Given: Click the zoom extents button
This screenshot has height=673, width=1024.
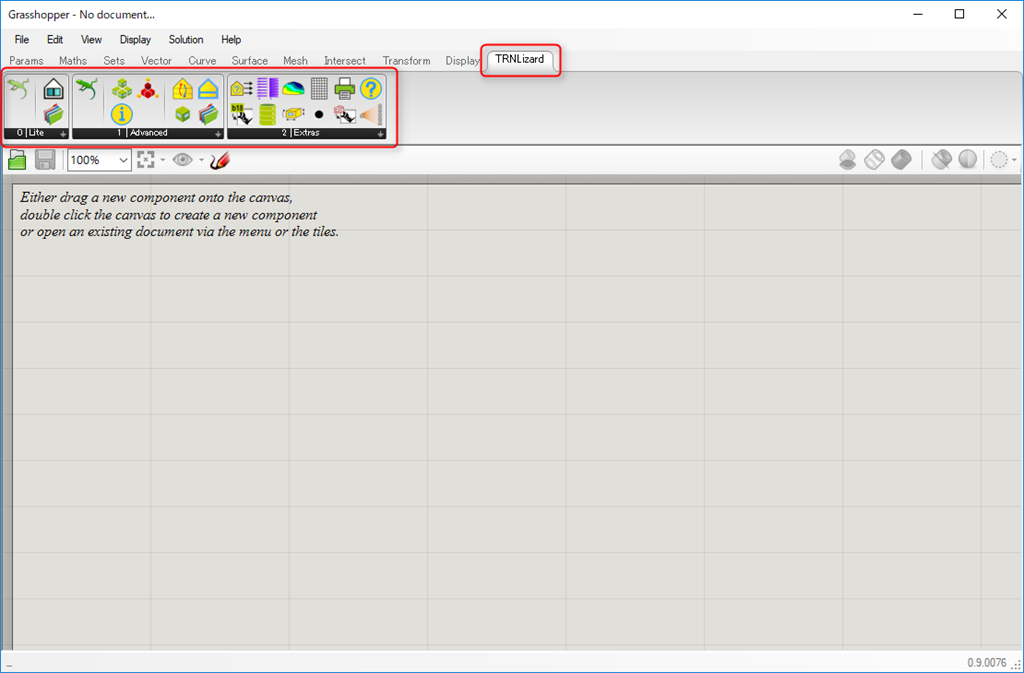Looking at the screenshot, I should 145,160.
